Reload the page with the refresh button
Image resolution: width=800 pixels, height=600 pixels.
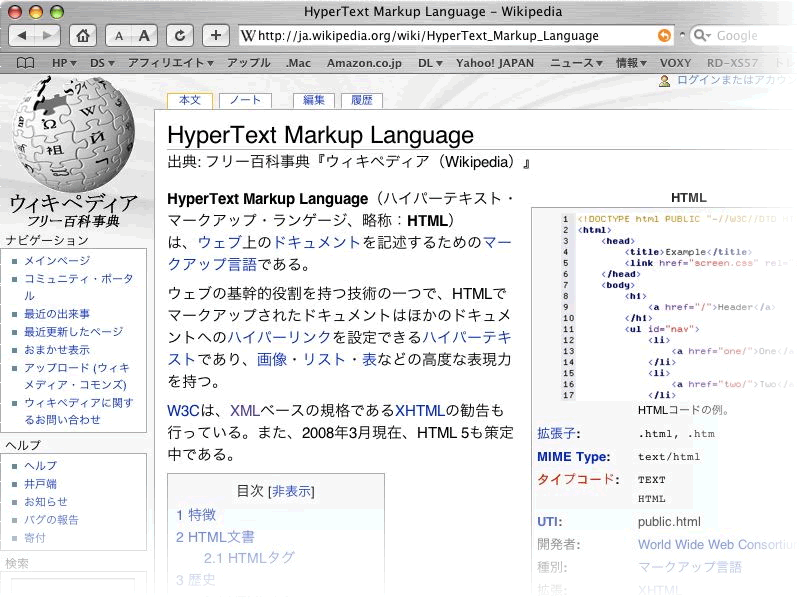180,36
